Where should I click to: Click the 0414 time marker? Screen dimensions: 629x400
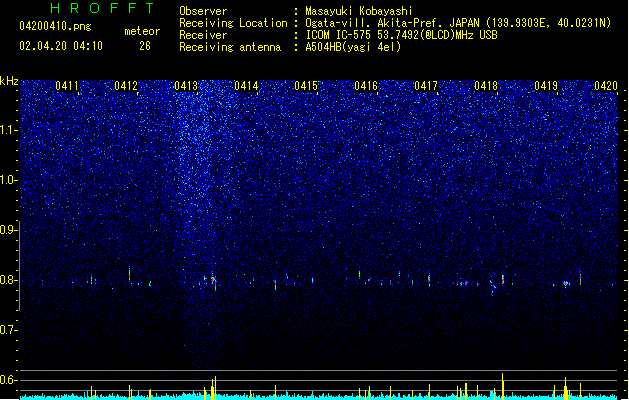(x=246, y=86)
